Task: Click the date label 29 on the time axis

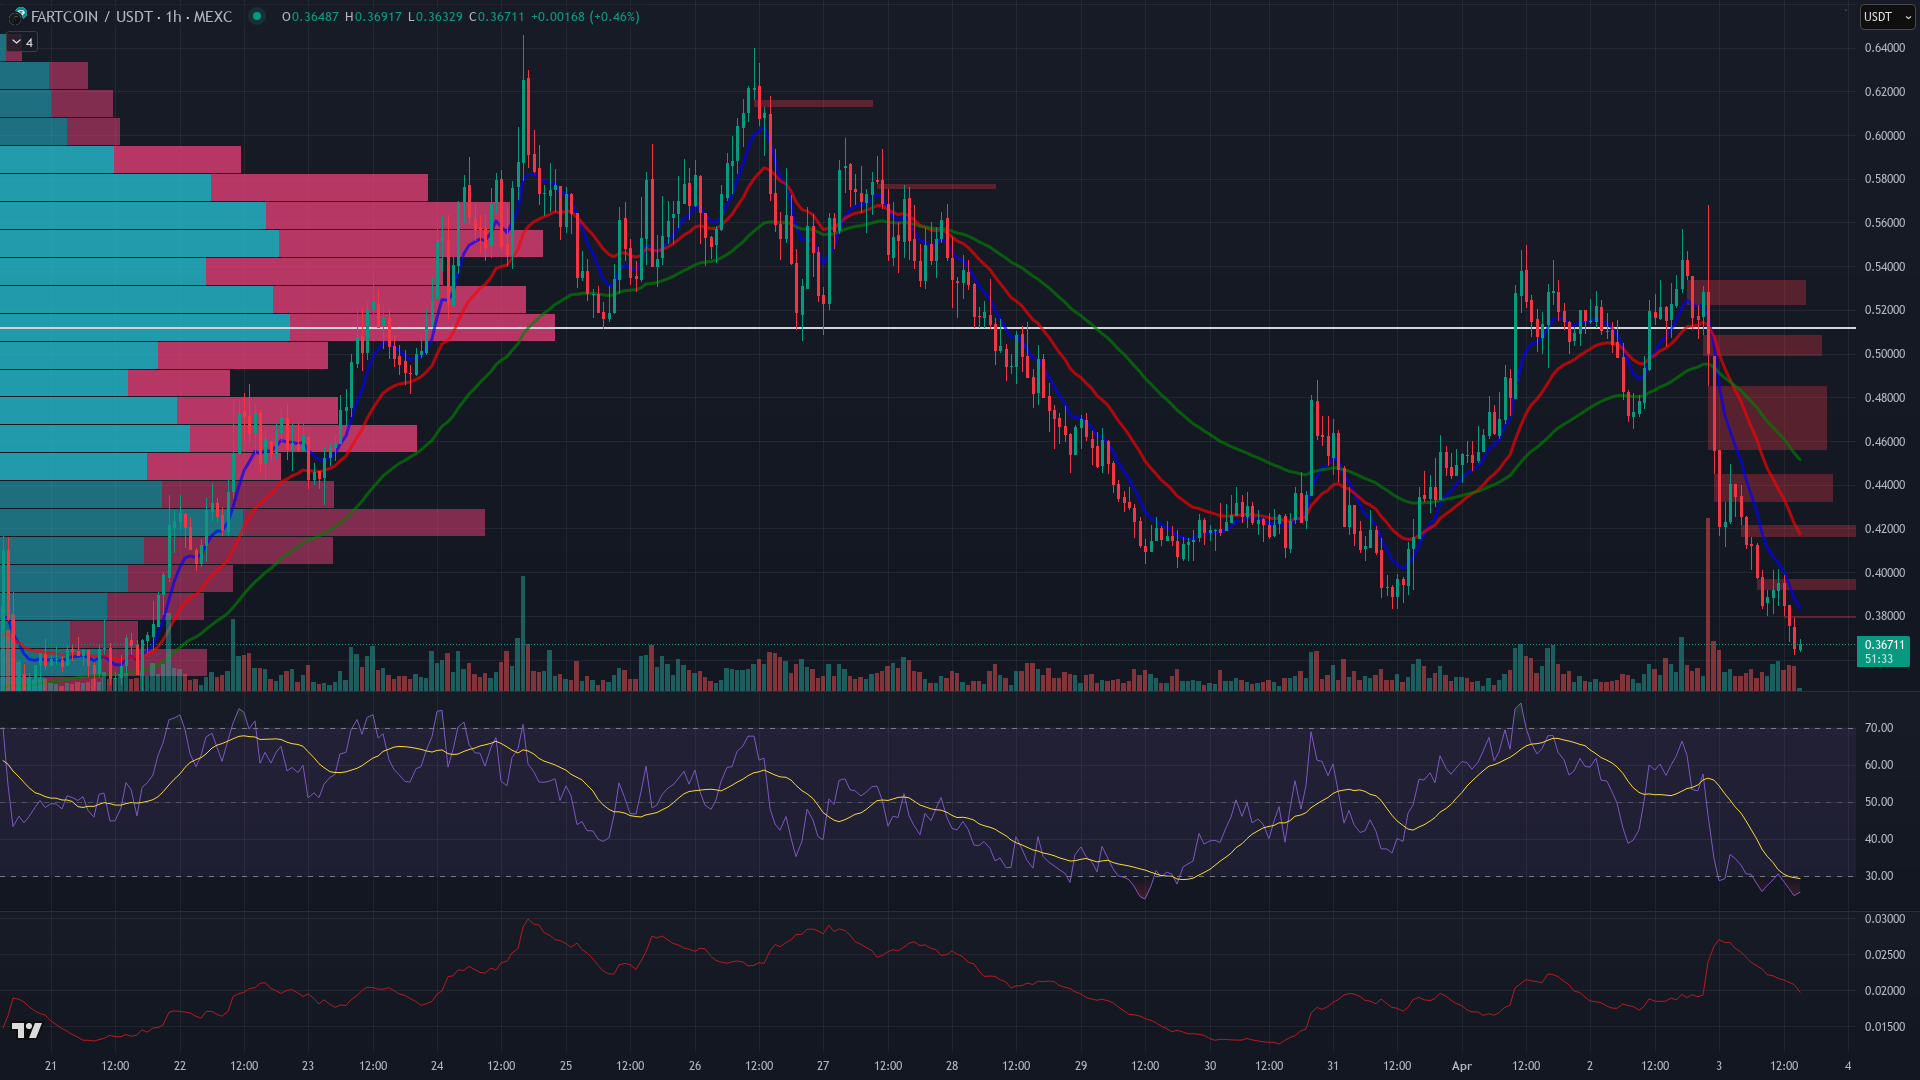Action: [x=1081, y=1066]
